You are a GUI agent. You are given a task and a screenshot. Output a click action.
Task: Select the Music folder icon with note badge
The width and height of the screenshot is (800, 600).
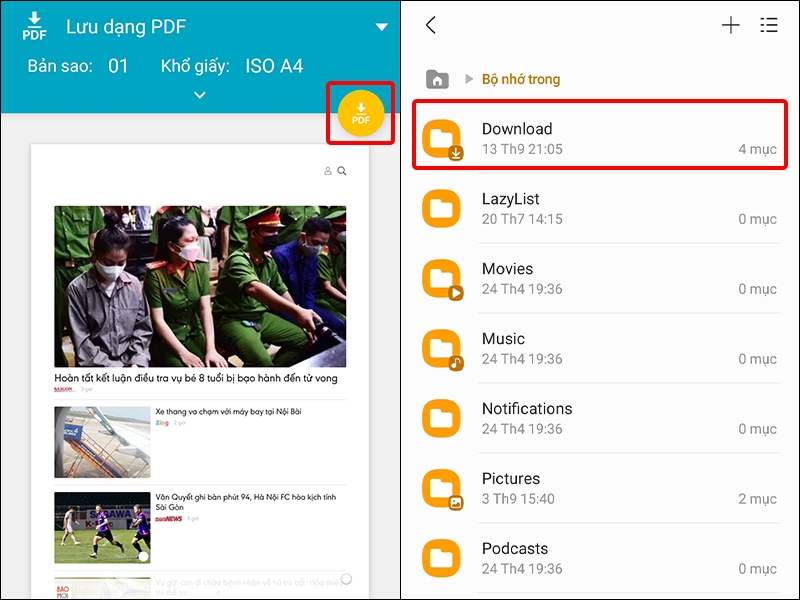pyautogui.click(x=442, y=348)
